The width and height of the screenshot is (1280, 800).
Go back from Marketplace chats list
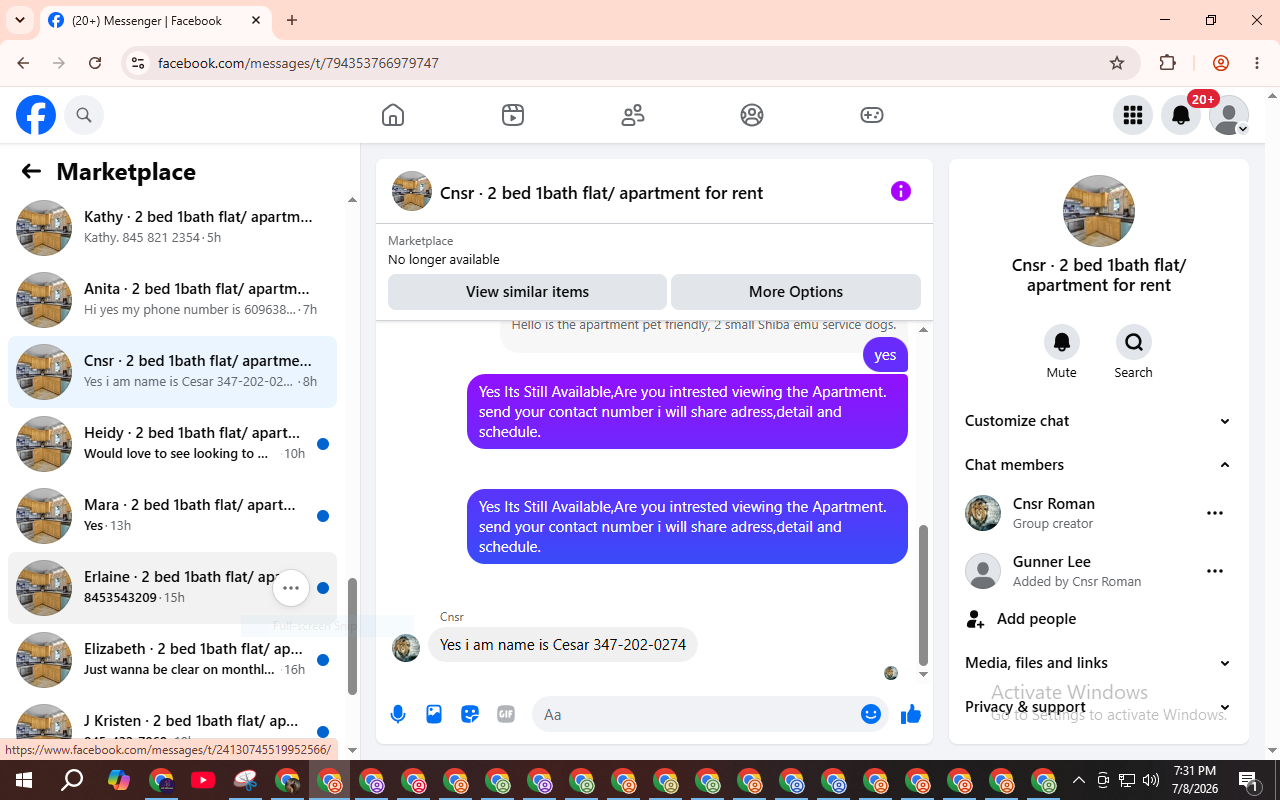click(31, 171)
